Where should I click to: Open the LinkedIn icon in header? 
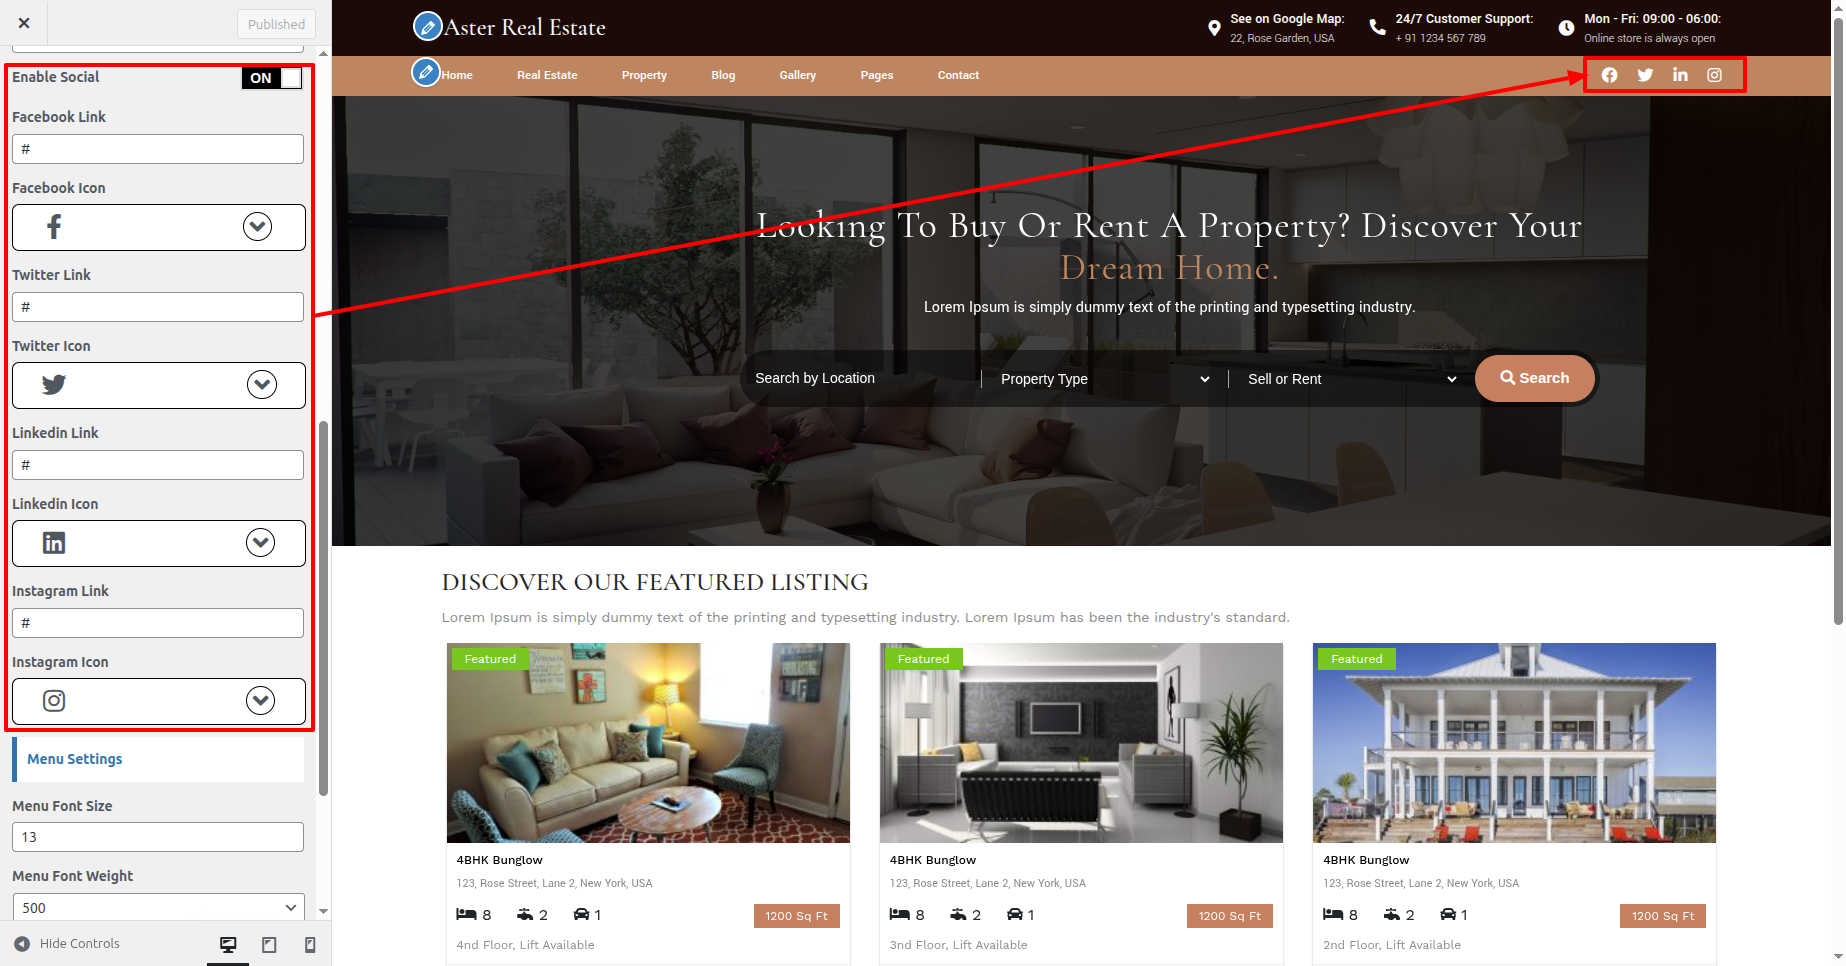point(1680,75)
